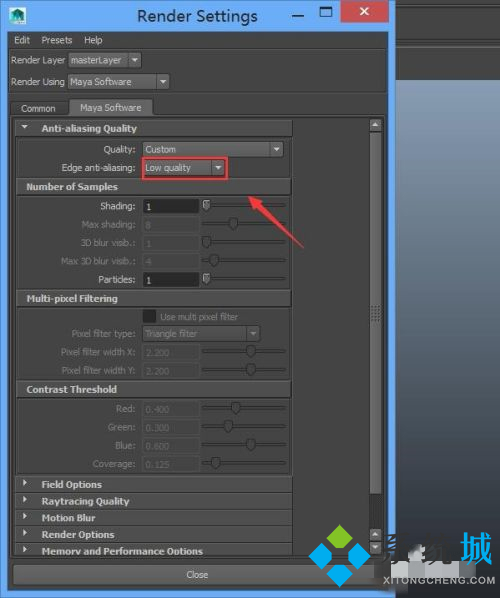Collapse the Anti-aliasing Quality section
Viewport: 500px width, 598px height.
click(x=25, y=127)
